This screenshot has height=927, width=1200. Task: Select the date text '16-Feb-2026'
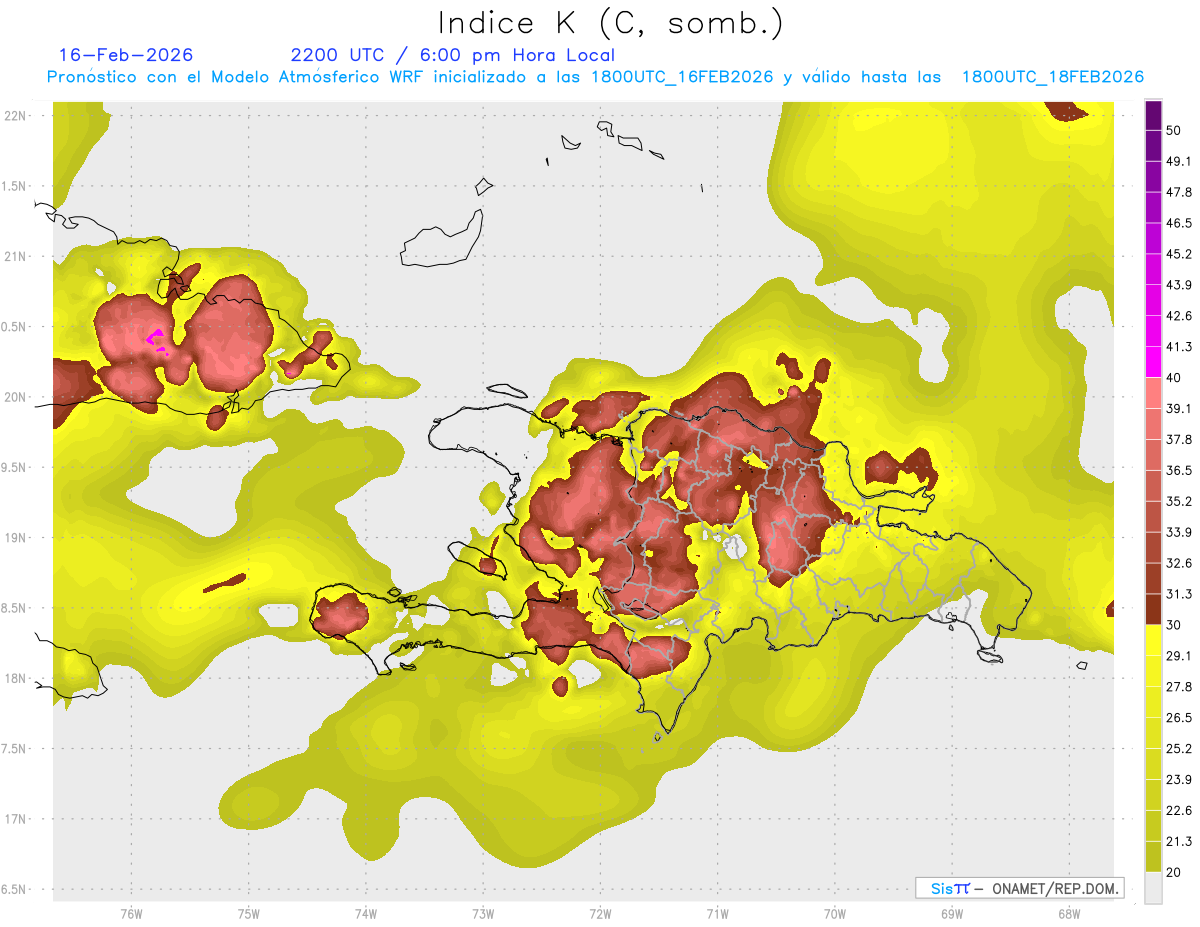click(126, 55)
